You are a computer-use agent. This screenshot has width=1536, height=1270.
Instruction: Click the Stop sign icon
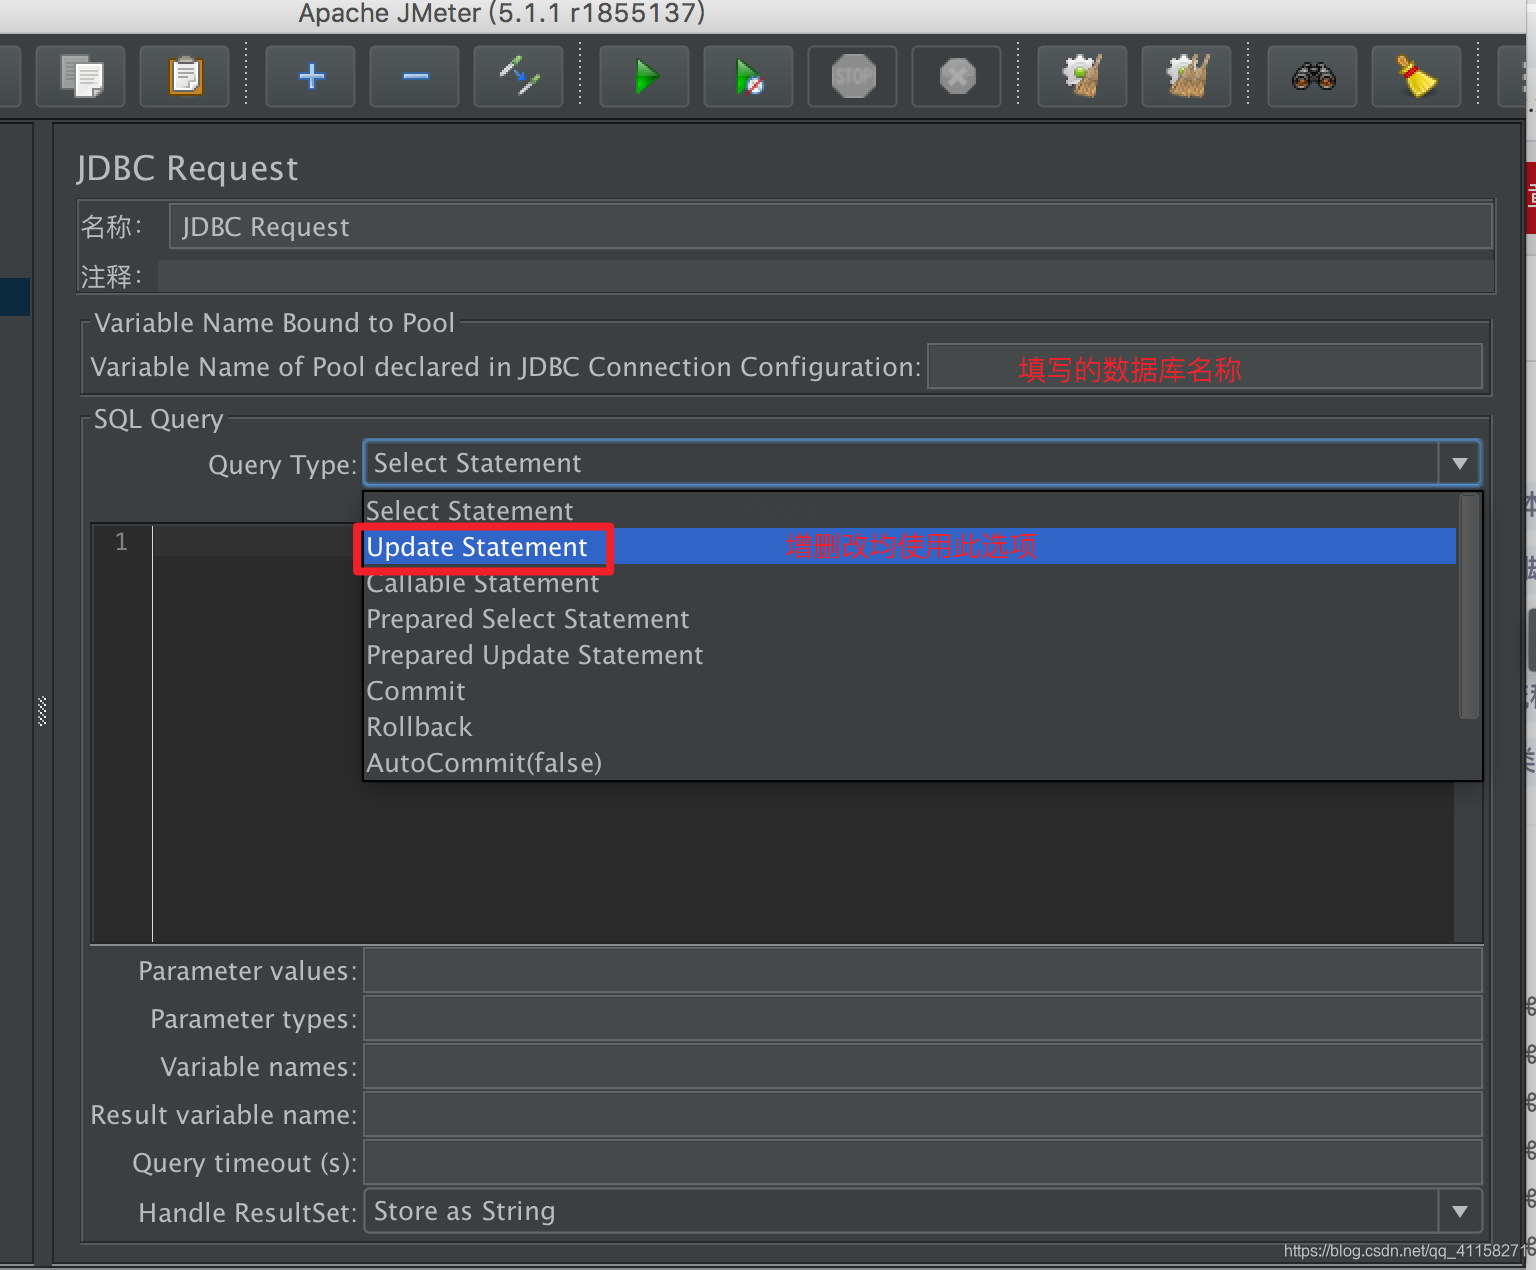[x=853, y=76]
